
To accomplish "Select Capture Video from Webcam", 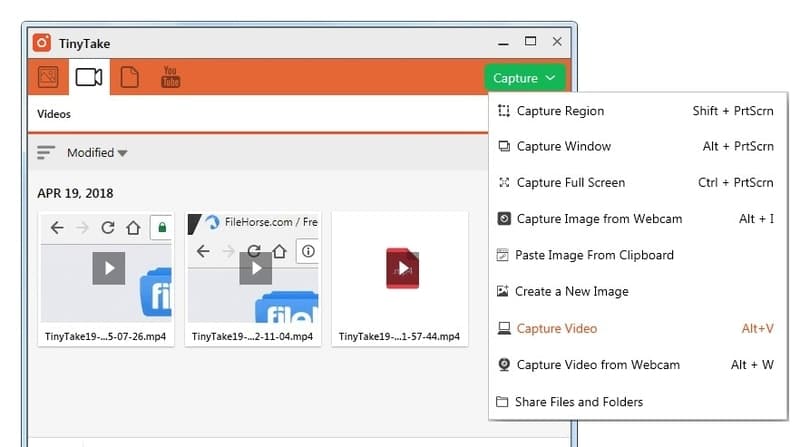I will click(638, 365).
